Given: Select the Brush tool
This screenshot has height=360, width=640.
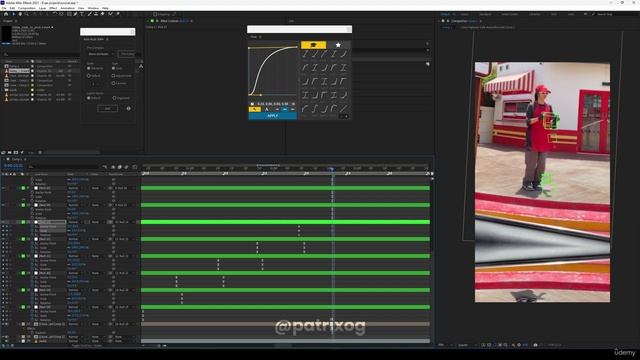Looking at the screenshot, I should pyautogui.click(x=89, y=14).
